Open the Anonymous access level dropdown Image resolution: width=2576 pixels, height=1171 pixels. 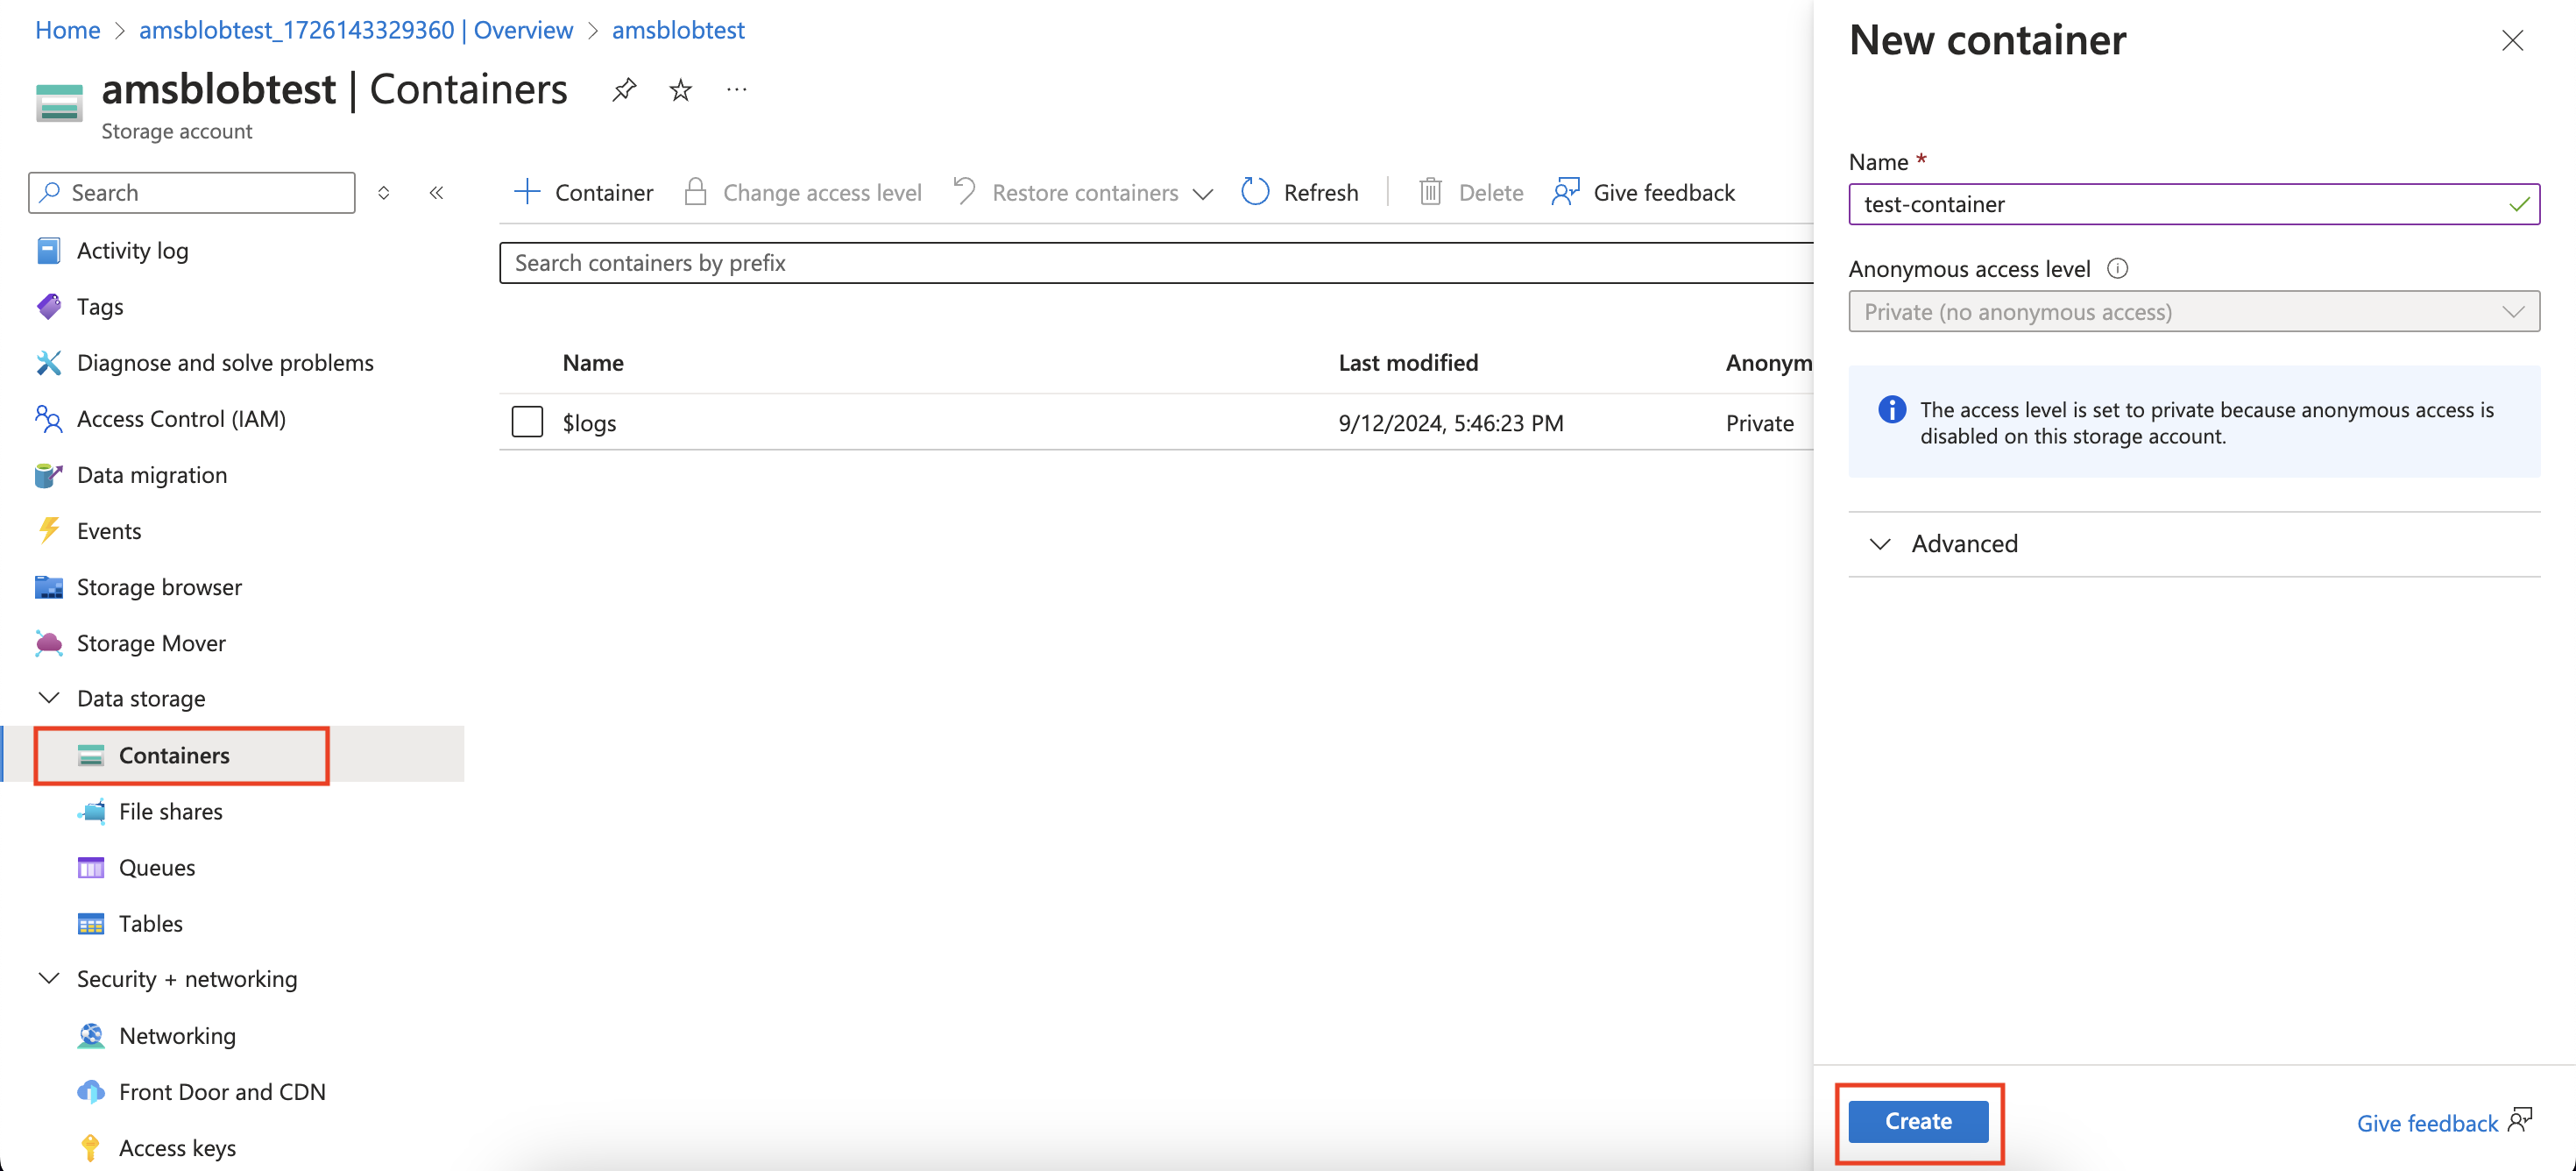pos(2193,311)
